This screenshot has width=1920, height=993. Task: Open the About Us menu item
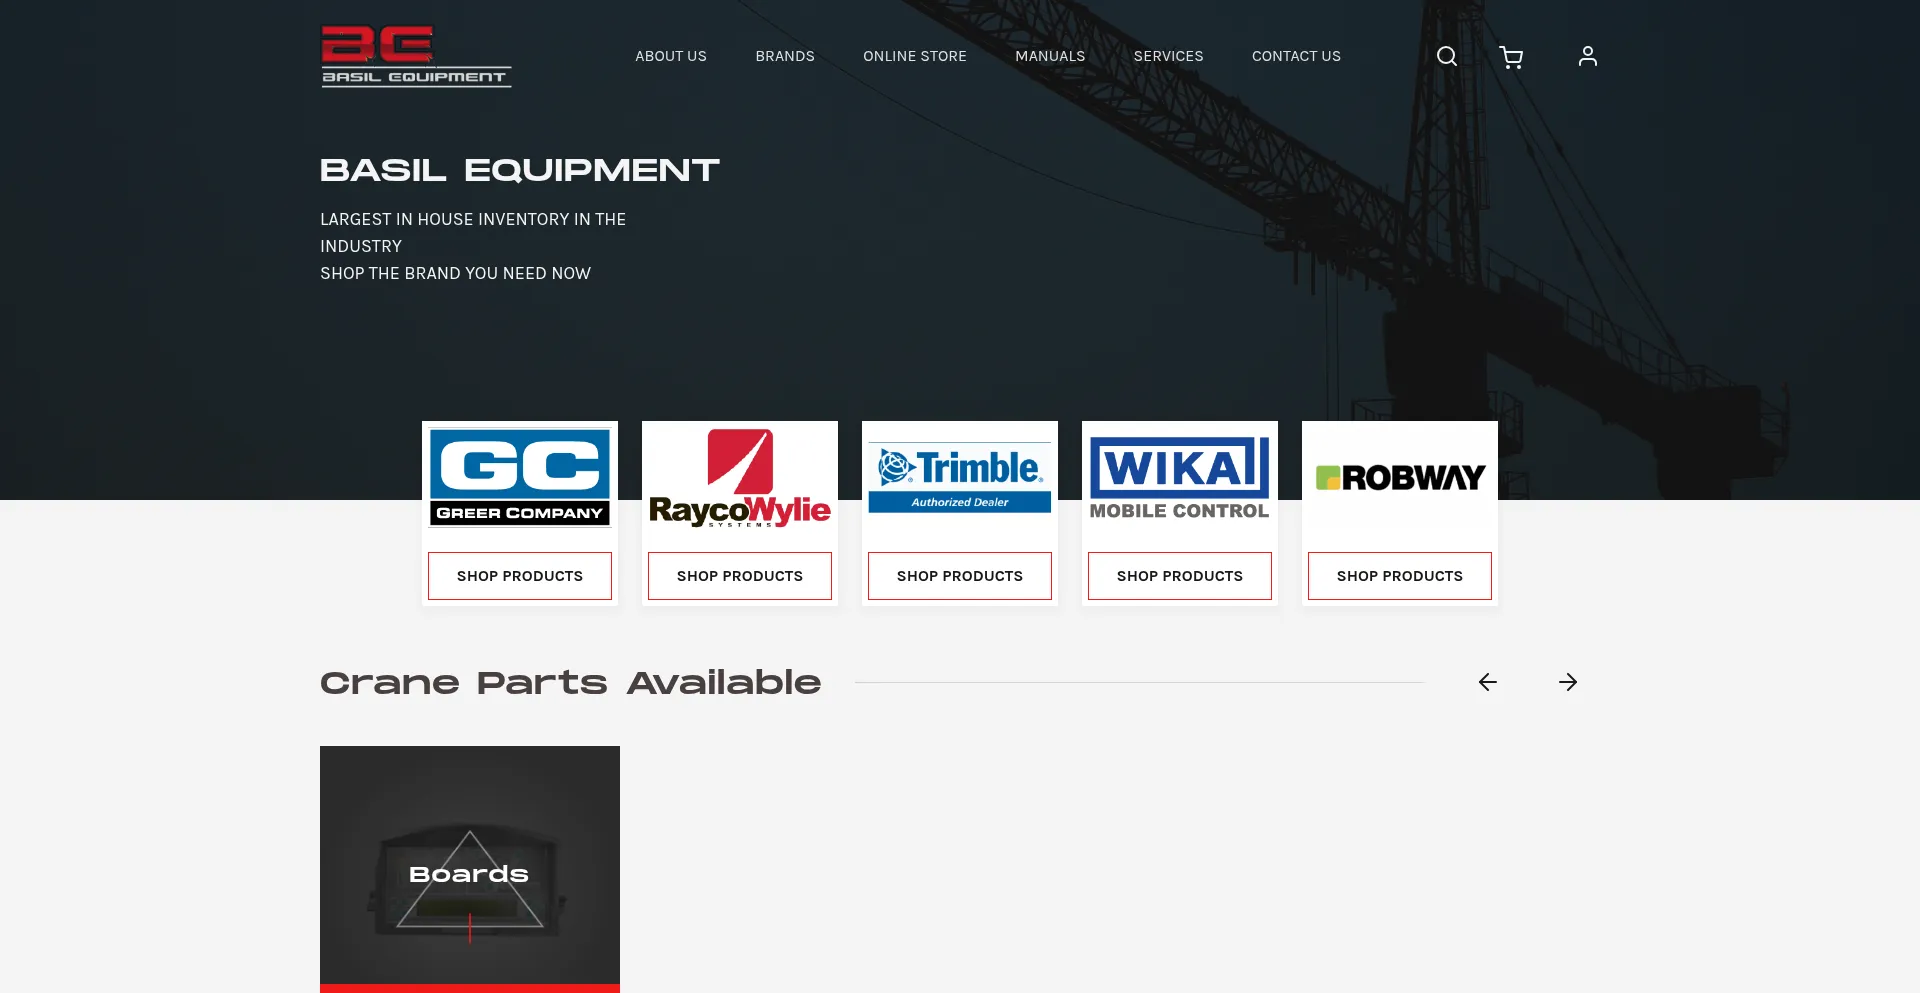[x=671, y=56]
